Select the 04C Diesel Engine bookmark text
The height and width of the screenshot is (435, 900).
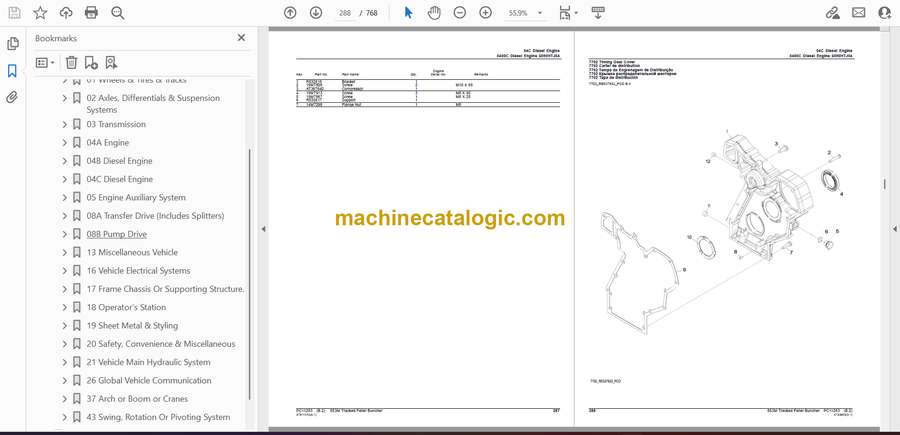coord(119,179)
